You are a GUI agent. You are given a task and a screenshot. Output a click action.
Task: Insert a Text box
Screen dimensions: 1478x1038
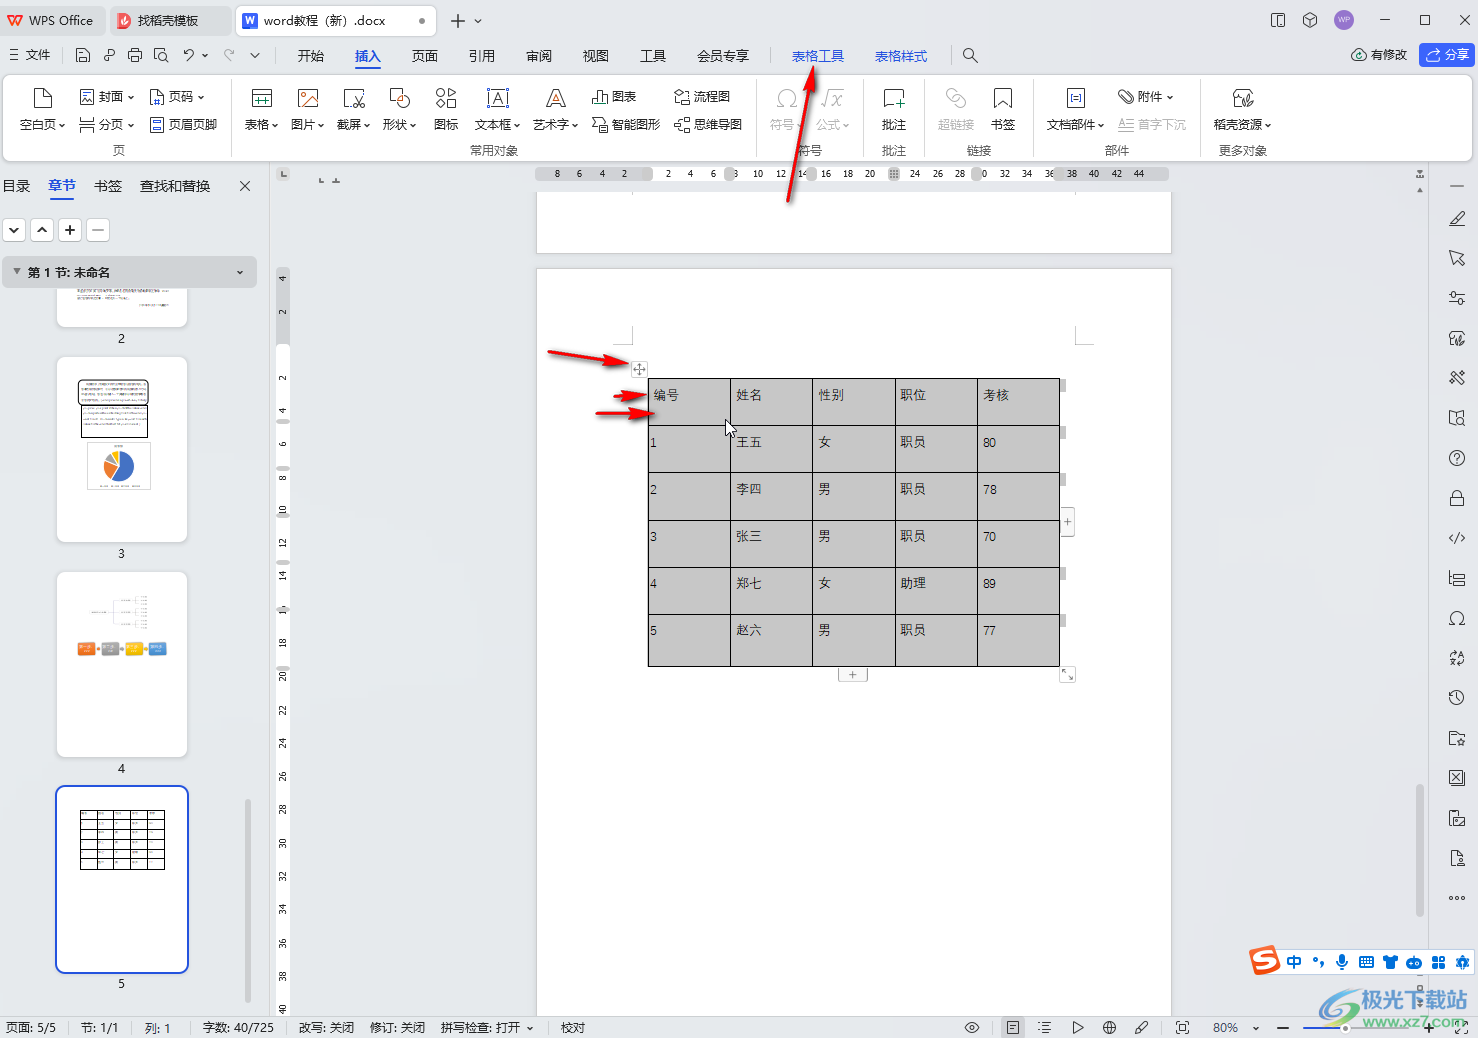coord(497,110)
